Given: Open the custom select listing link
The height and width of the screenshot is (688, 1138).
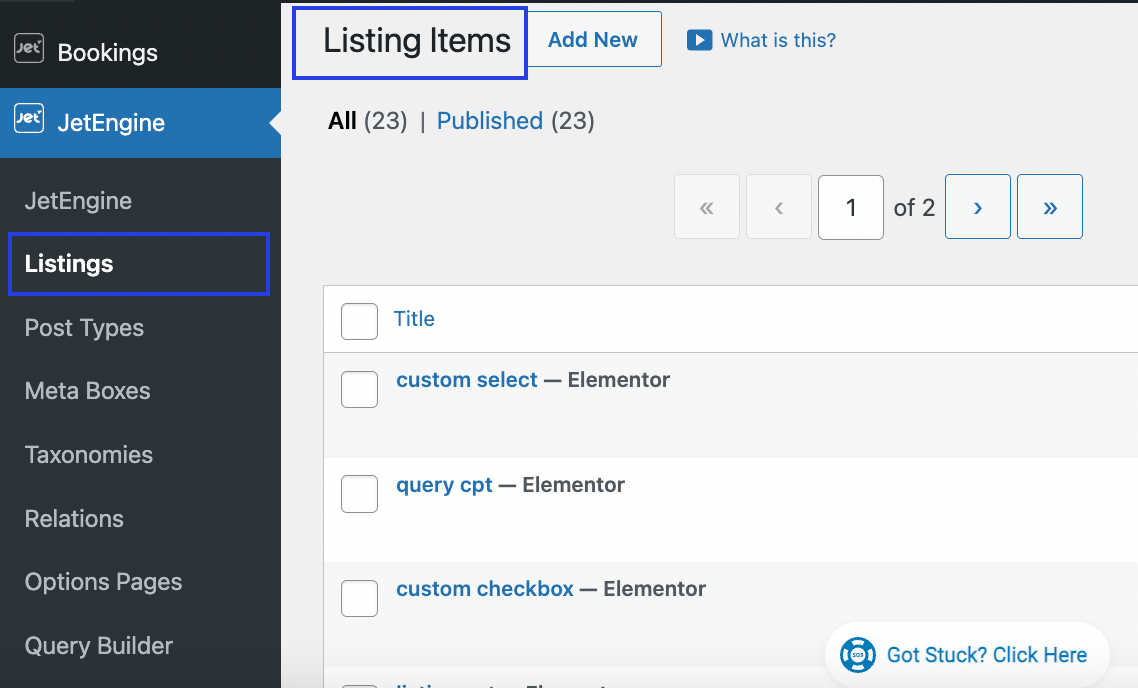Looking at the screenshot, I should coord(467,380).
